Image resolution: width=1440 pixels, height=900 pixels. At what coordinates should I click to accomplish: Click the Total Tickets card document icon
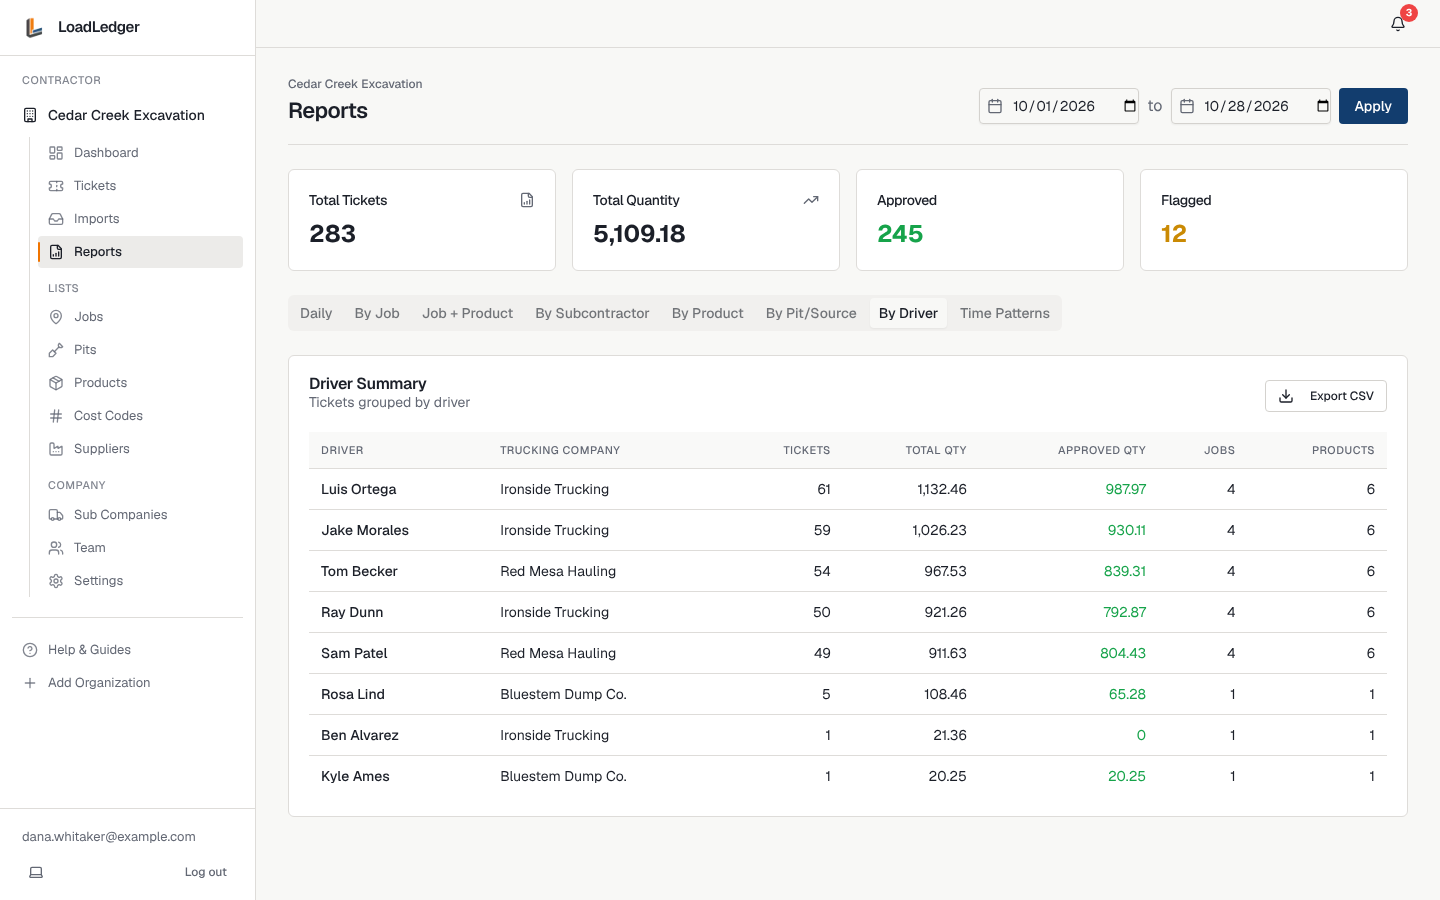click(527, 200)
